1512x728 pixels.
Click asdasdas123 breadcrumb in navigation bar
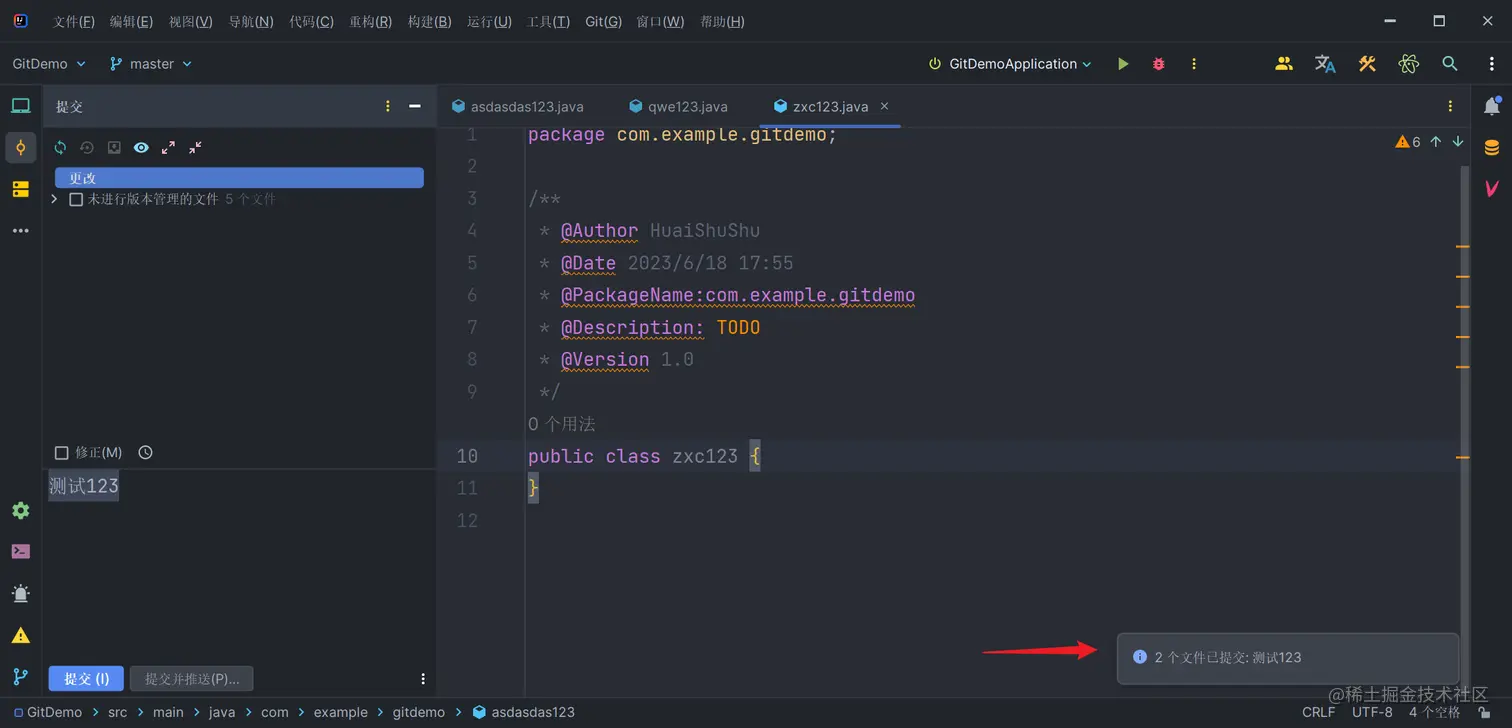[523, 713]
